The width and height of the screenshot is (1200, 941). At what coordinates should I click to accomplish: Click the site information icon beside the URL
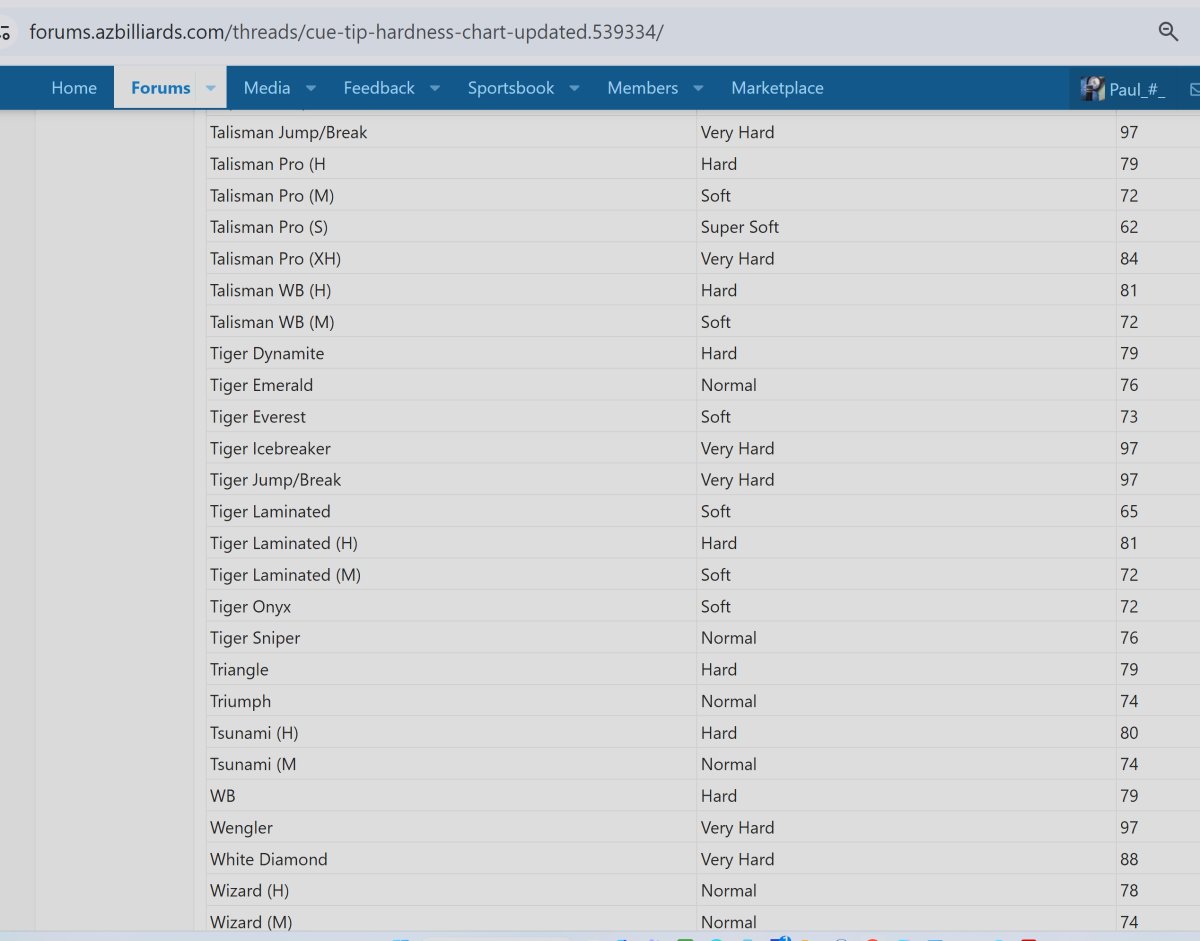click(5, 33)
